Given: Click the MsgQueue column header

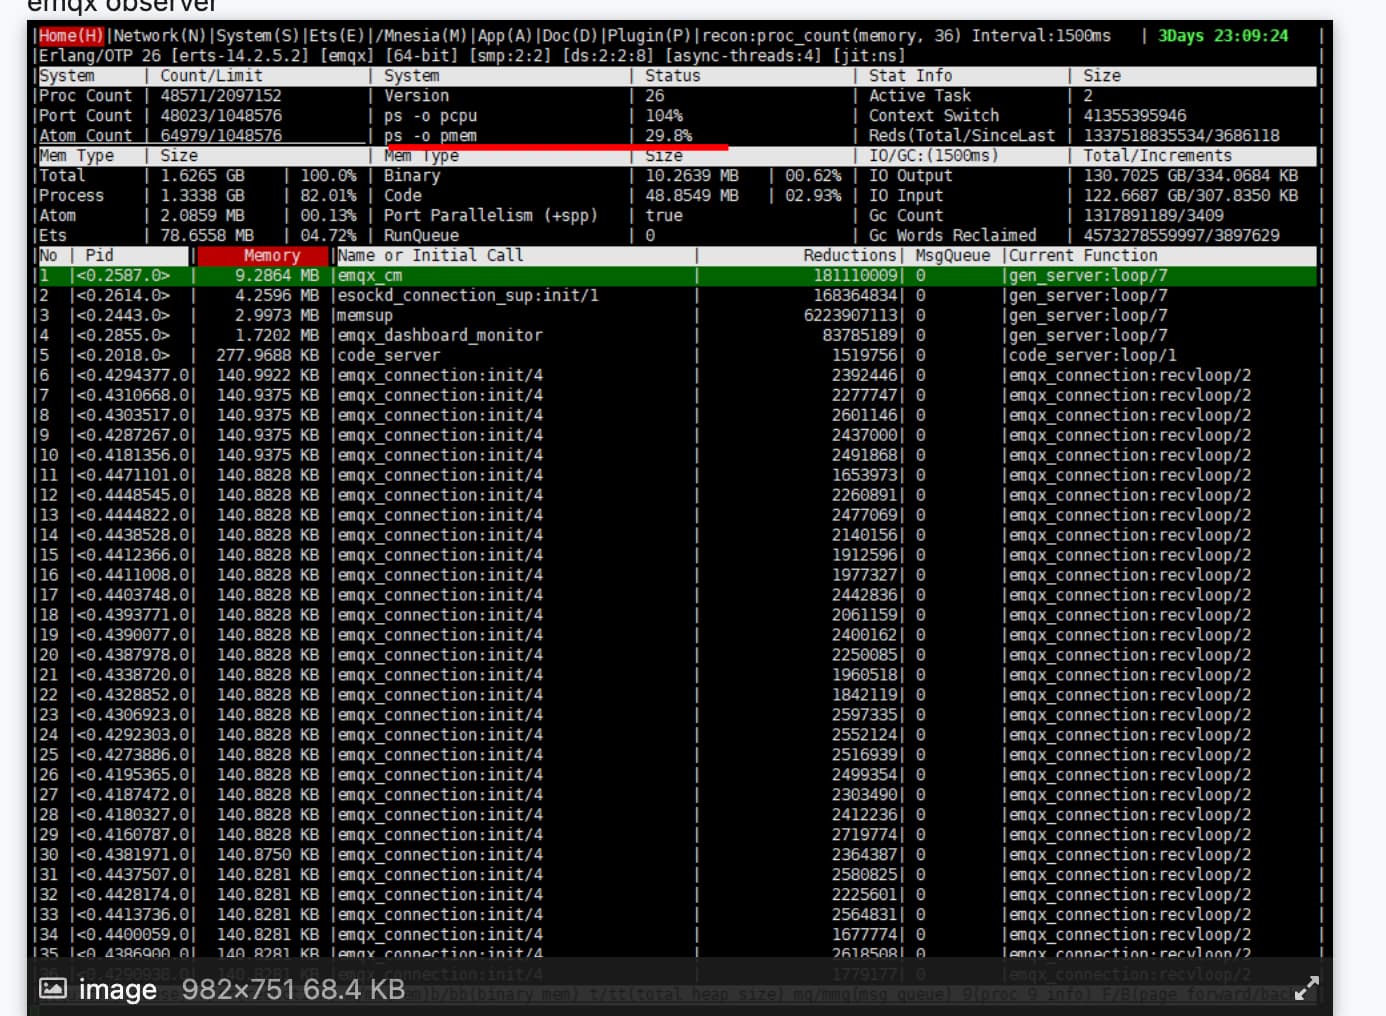Looking at the screenshot, I should 952,256.
